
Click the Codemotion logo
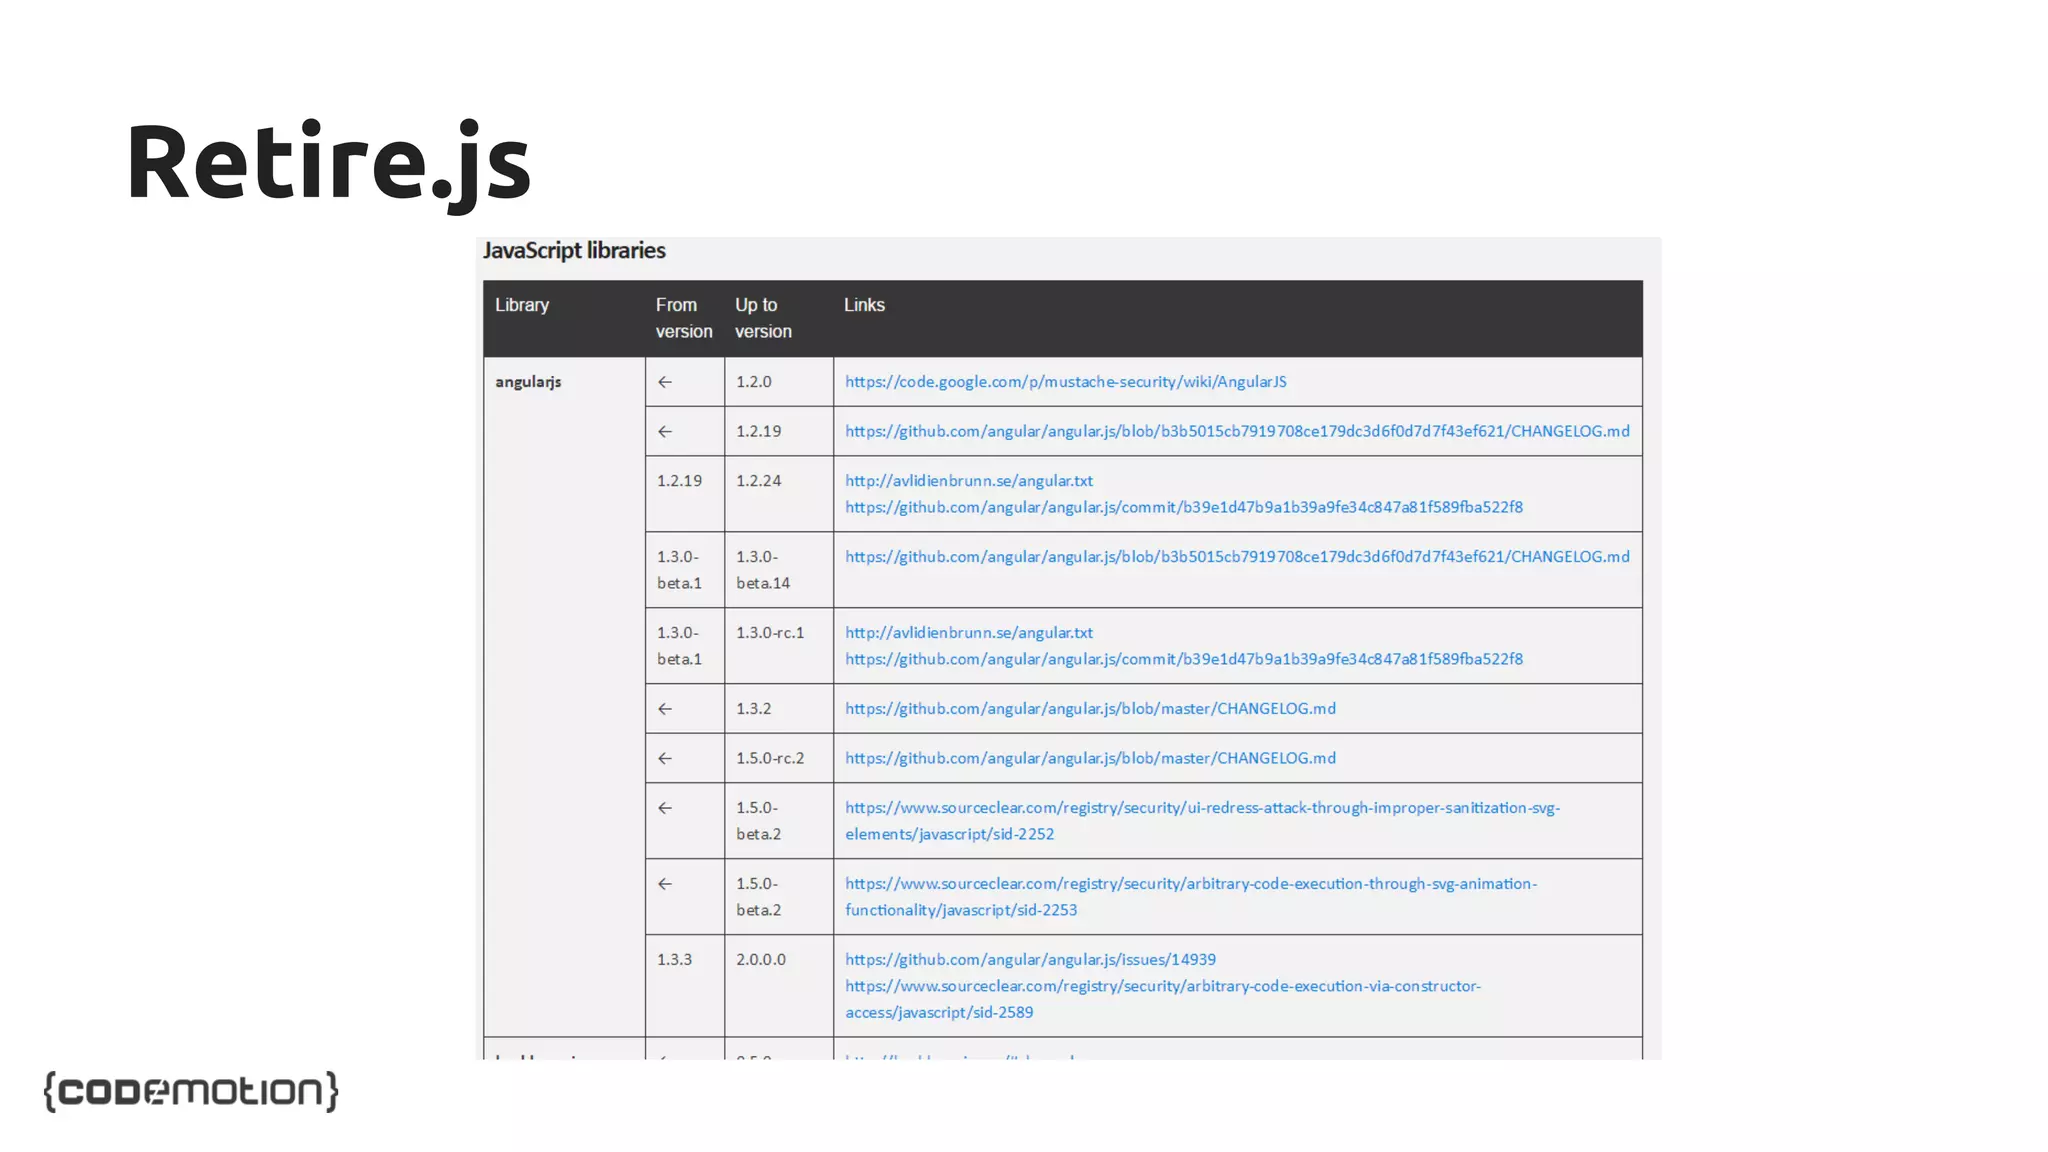191,1091
